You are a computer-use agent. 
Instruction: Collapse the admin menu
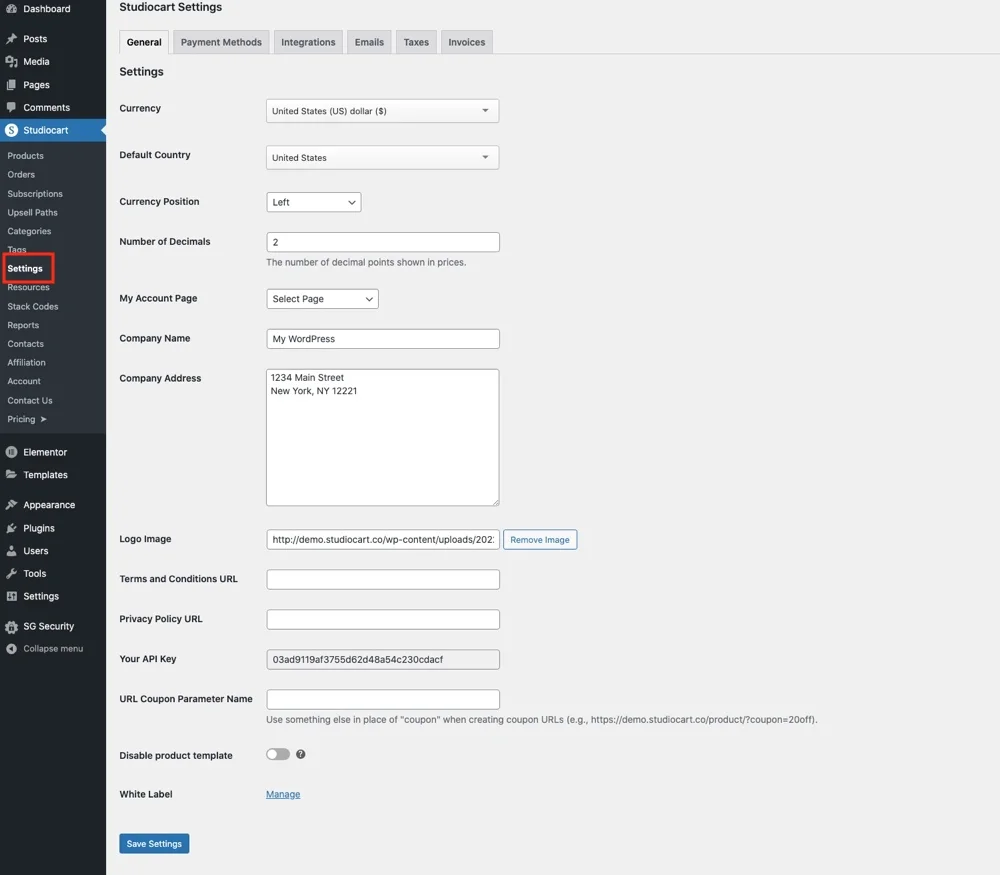tap(13, 648)
